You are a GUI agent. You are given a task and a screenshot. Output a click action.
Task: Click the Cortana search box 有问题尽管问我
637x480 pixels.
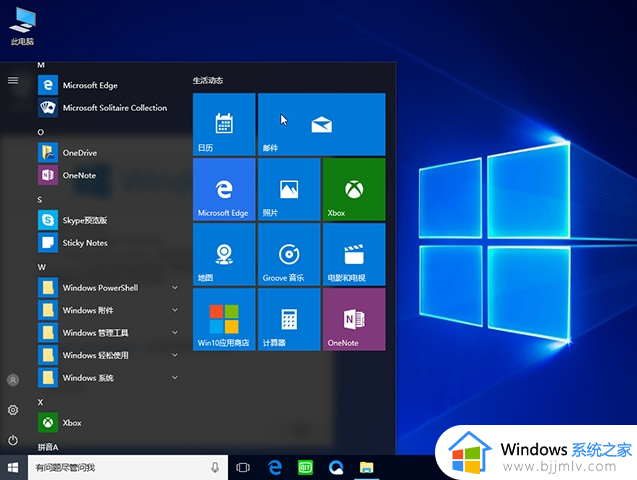click(128, 467)
